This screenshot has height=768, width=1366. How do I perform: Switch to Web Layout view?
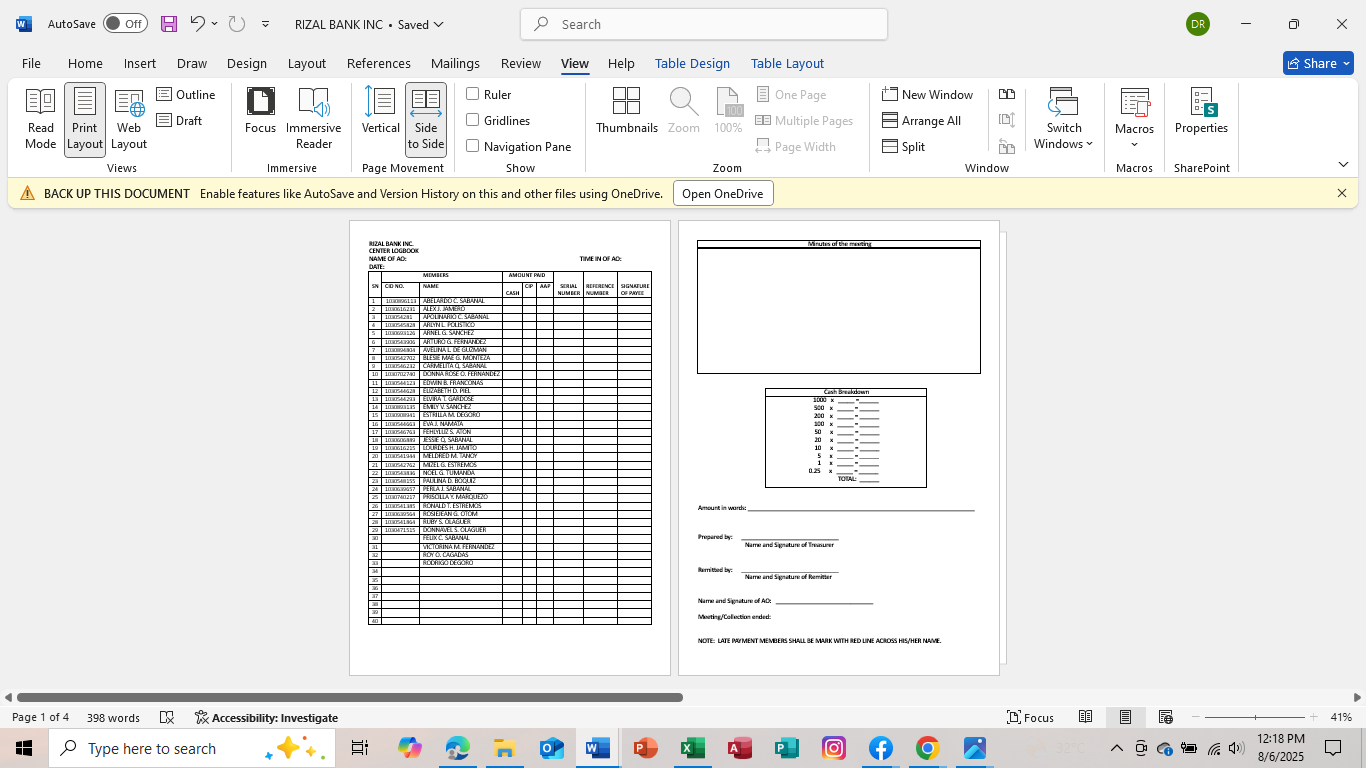tap(129, 118)
